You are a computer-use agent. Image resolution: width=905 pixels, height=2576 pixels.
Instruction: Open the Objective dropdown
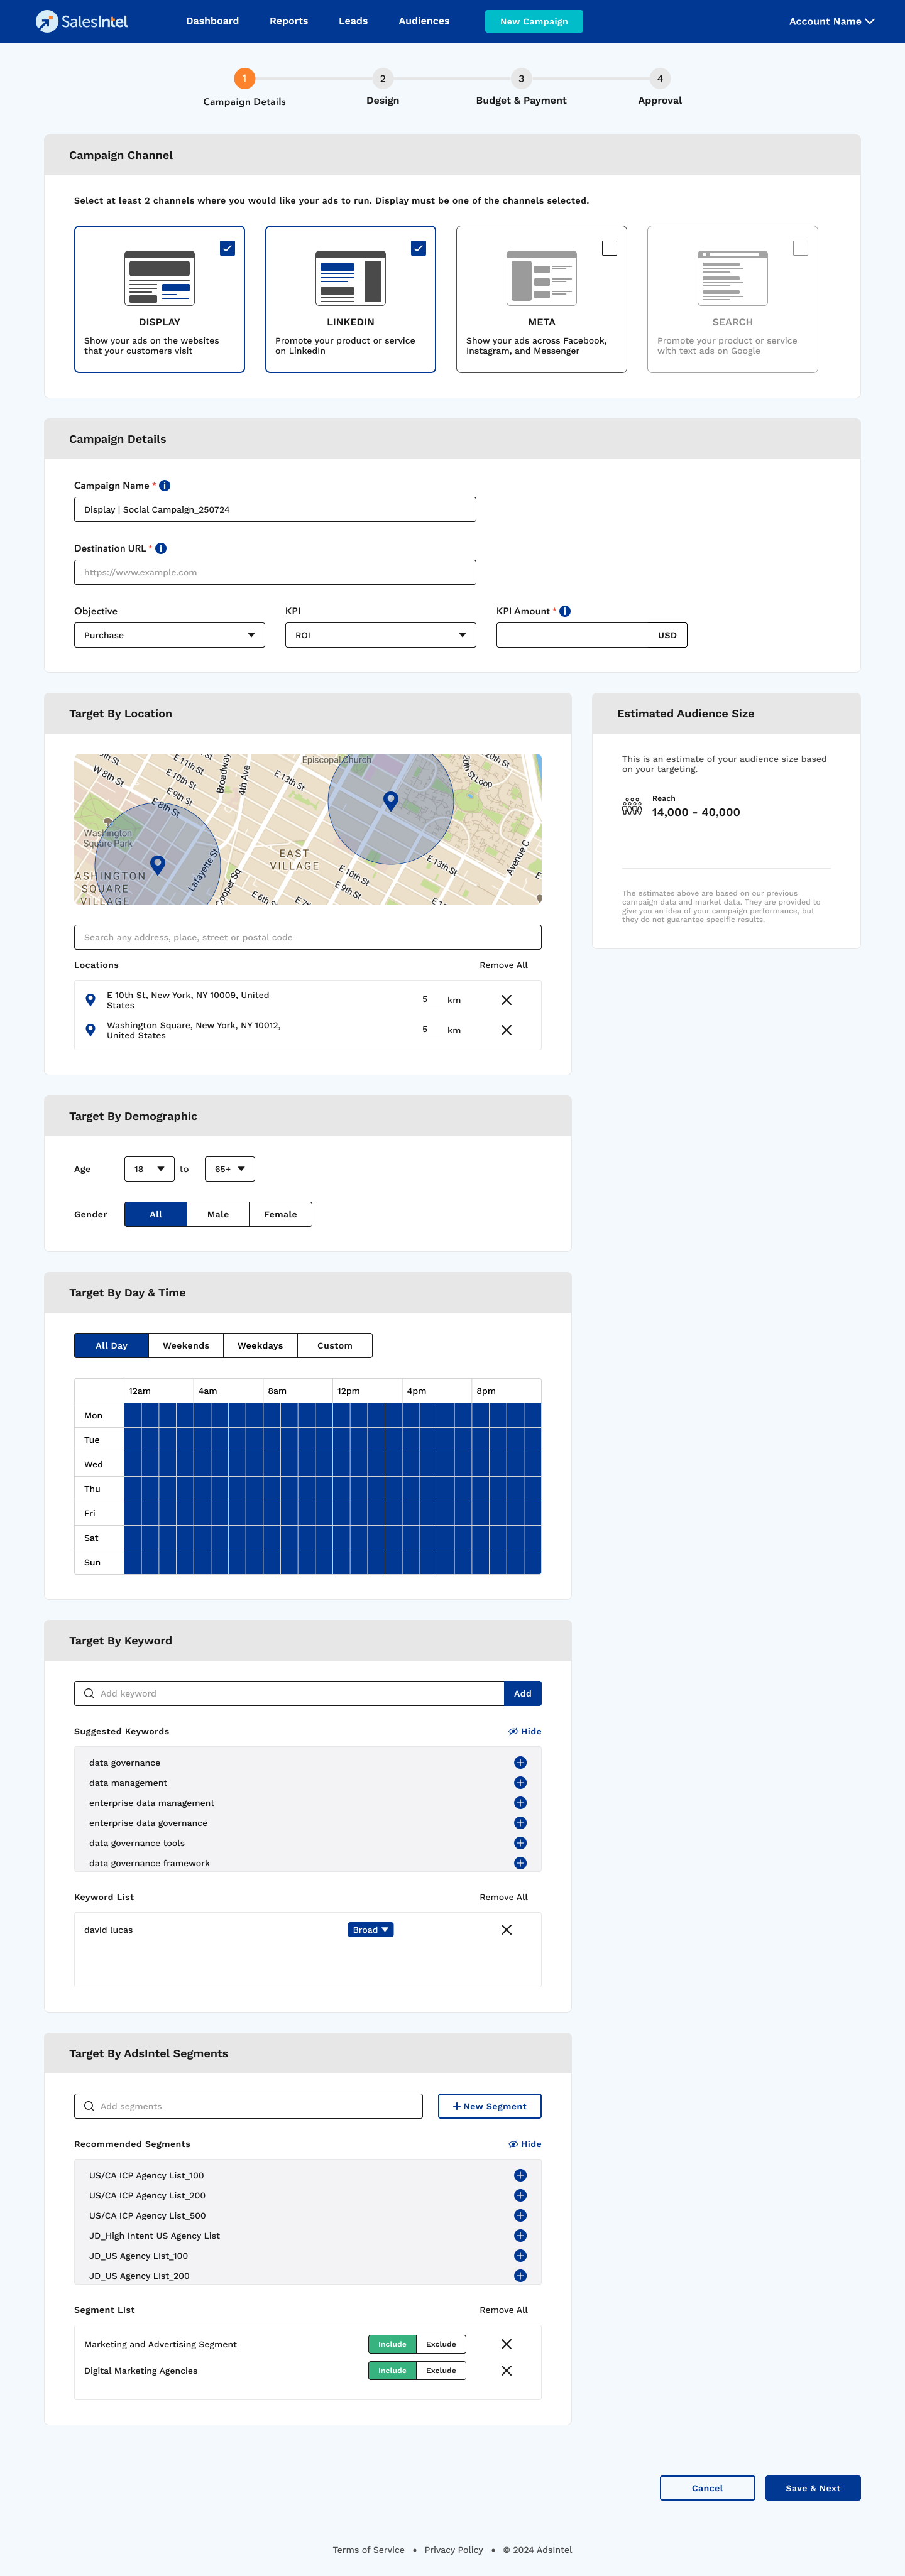point(169,635)
